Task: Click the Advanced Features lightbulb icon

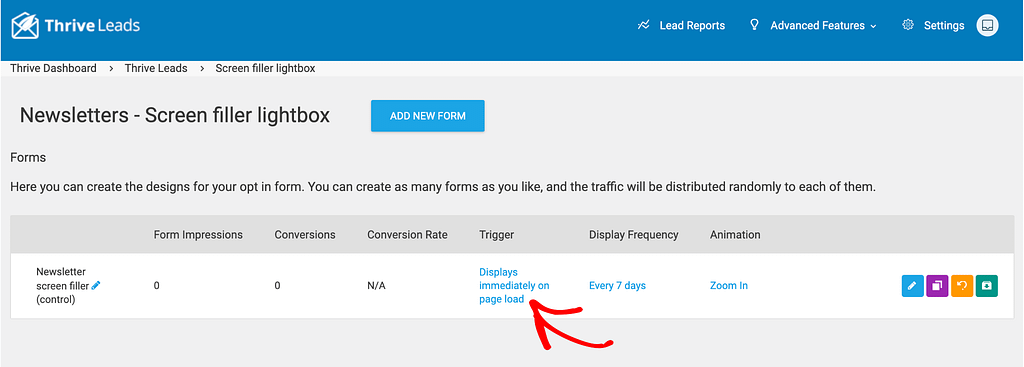Action: 754,25
